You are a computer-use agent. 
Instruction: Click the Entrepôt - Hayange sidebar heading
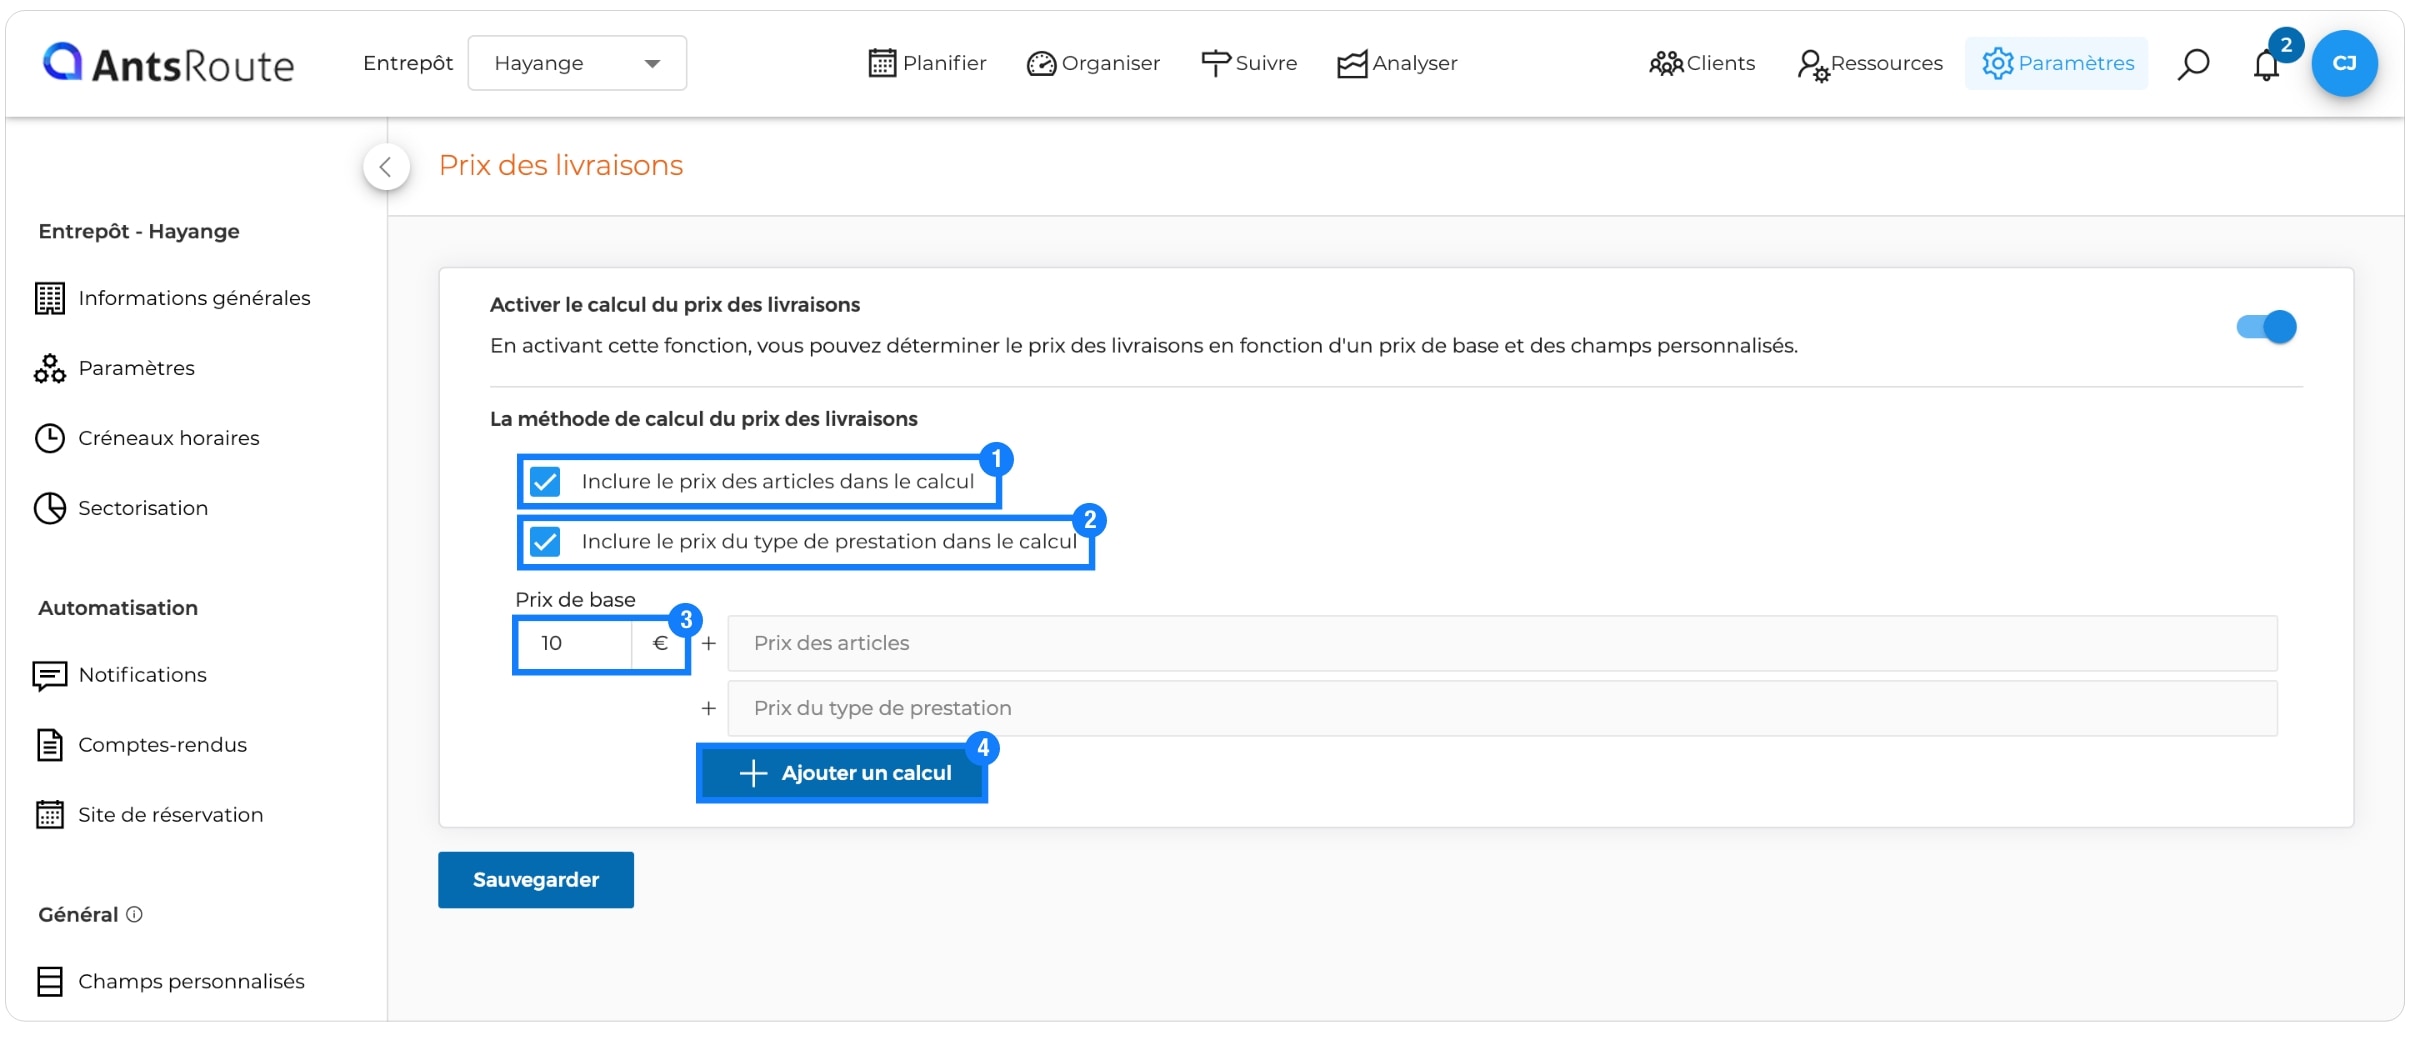pos(139,231)
